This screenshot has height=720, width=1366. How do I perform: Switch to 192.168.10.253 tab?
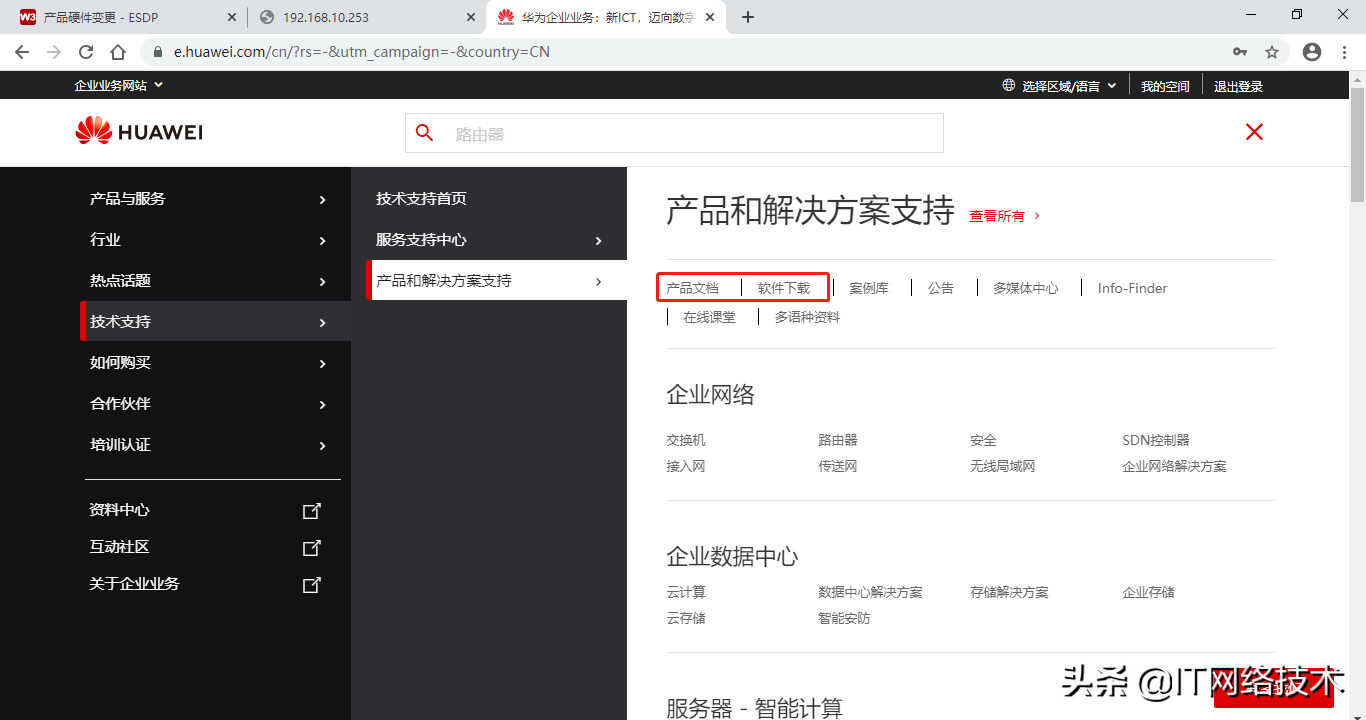[x=366, y=17]
